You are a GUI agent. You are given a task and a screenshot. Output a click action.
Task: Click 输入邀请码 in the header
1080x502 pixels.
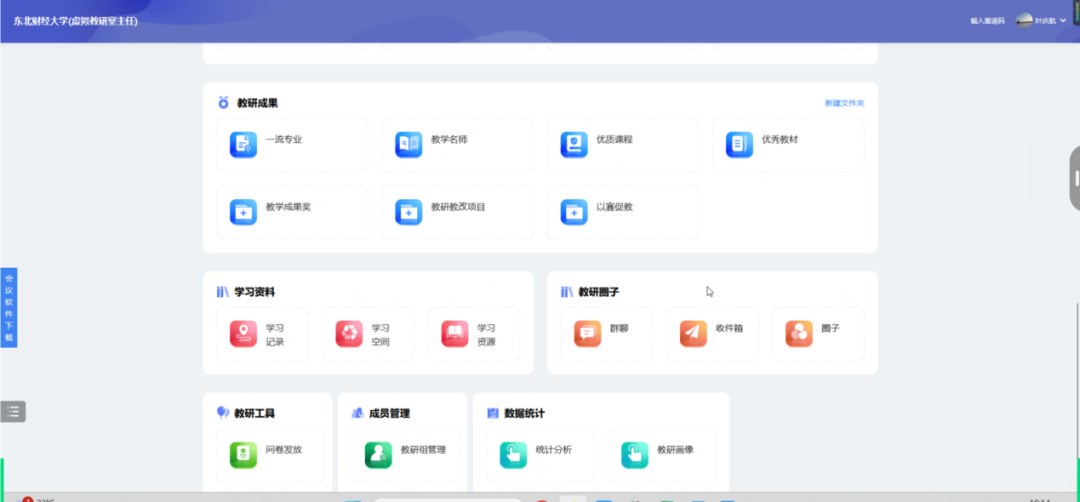point(986,20)
